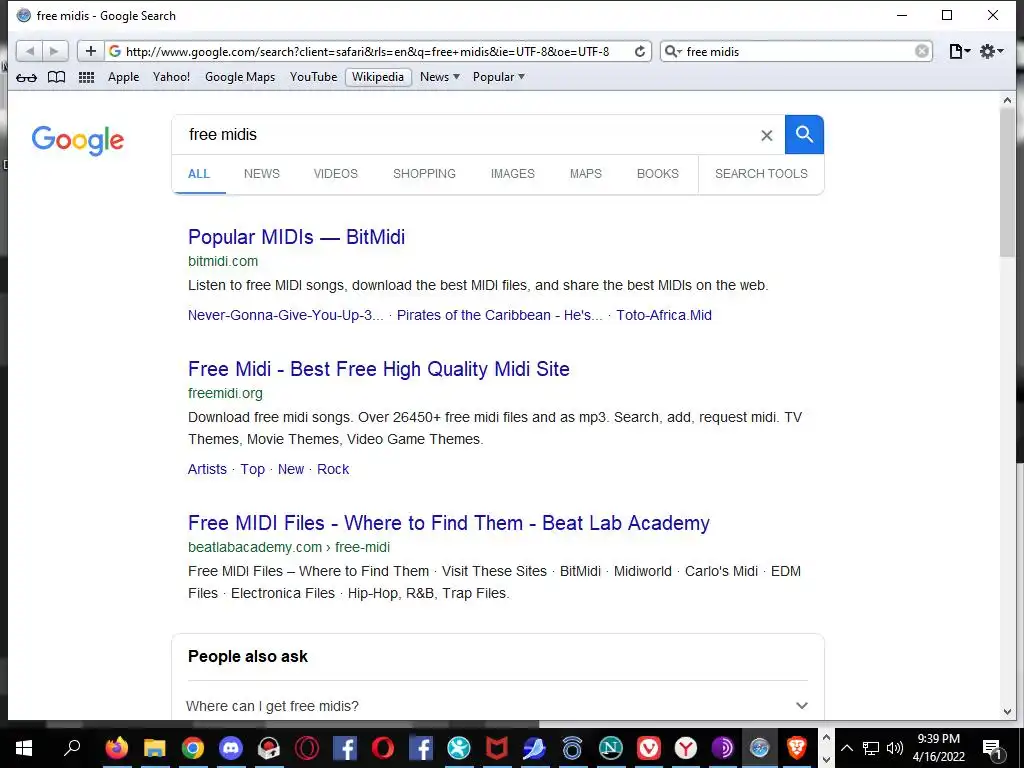Open the Artists sitelink under freemidi.org
This screenshot has height=768, width=1024.
coord(207,469)
